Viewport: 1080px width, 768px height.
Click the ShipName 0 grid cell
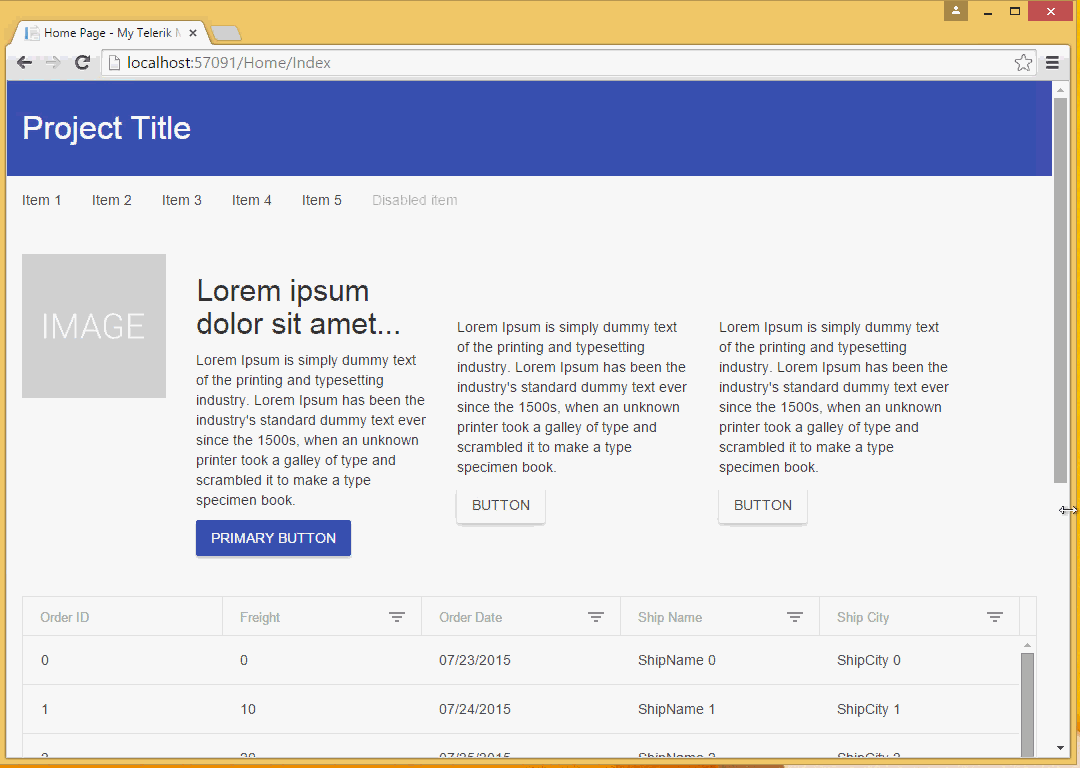pos(677,660)
